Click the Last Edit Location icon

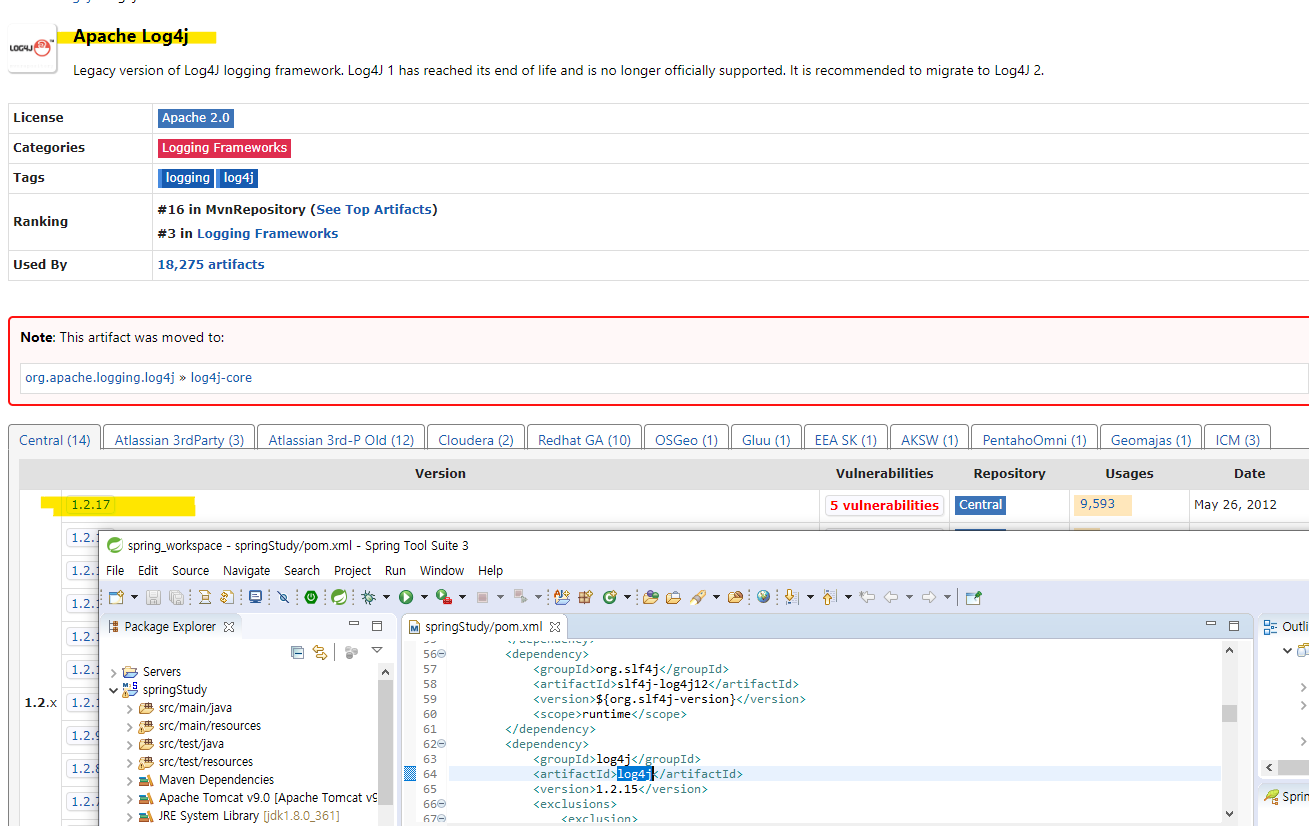(x=867, y=597)
